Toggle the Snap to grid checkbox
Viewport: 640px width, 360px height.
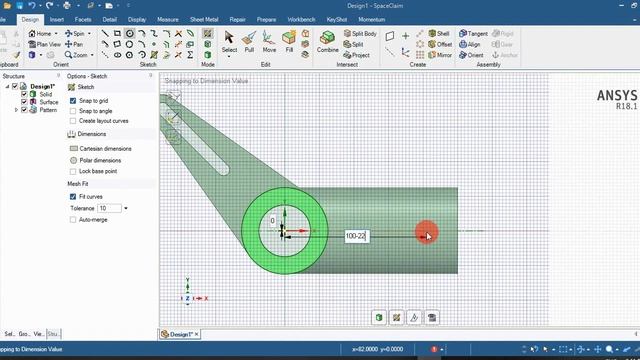click(73, 100)
